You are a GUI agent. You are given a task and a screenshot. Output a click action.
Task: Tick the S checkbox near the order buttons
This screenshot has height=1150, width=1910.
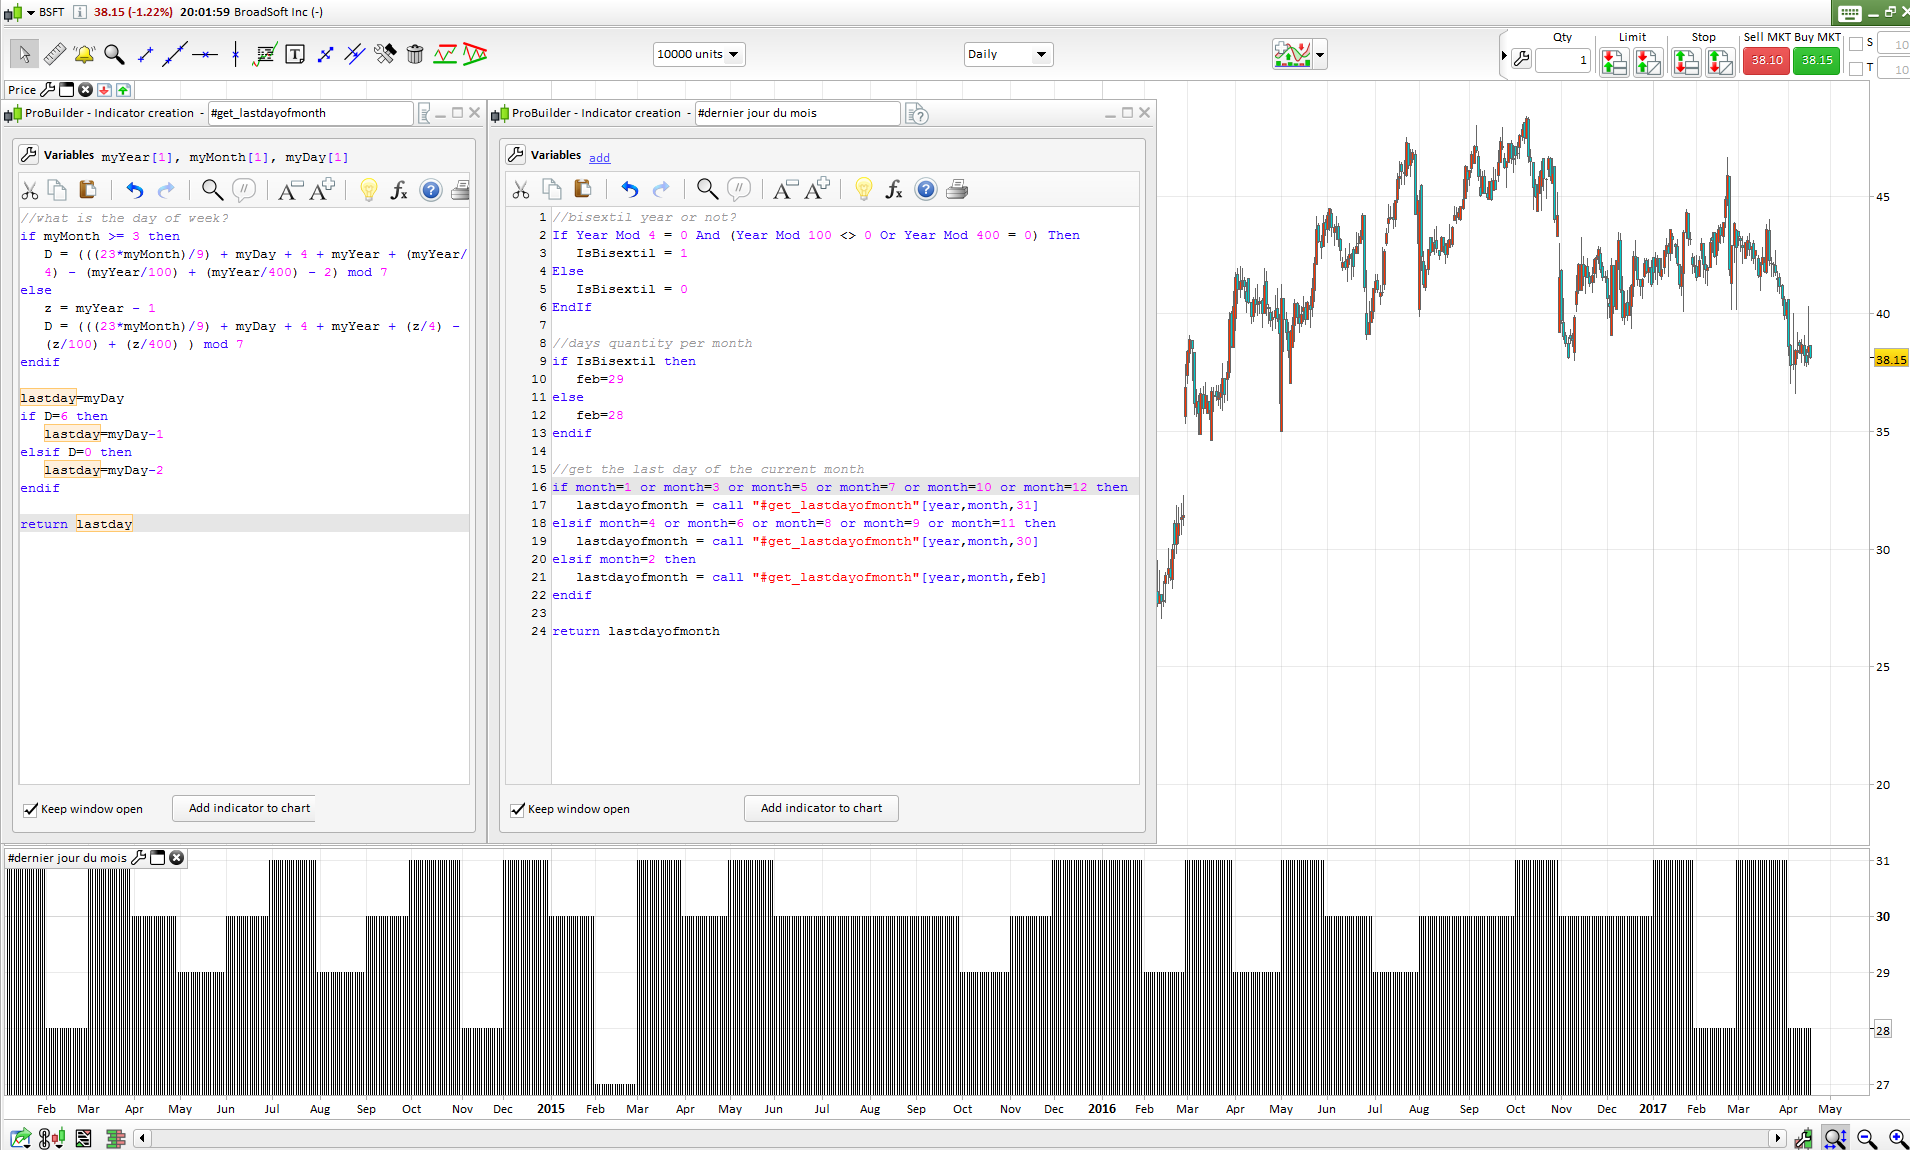click(1856, 44)
